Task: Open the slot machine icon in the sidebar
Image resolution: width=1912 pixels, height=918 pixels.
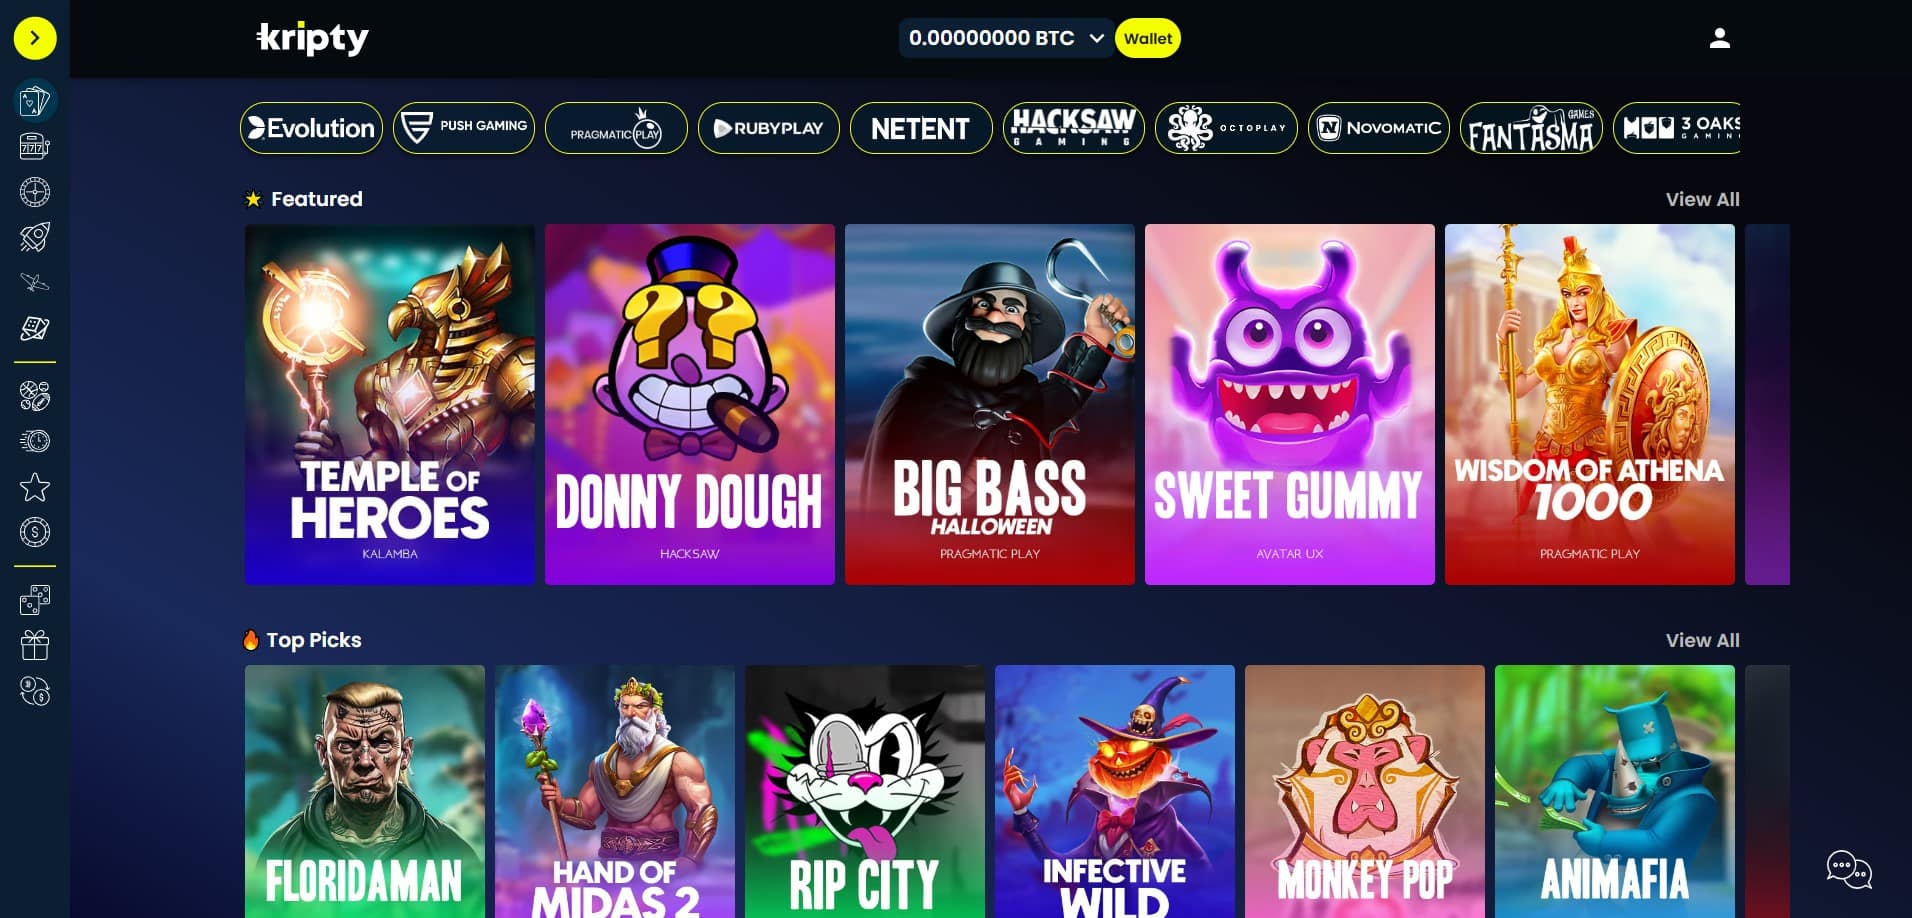Action: point(35,147)
